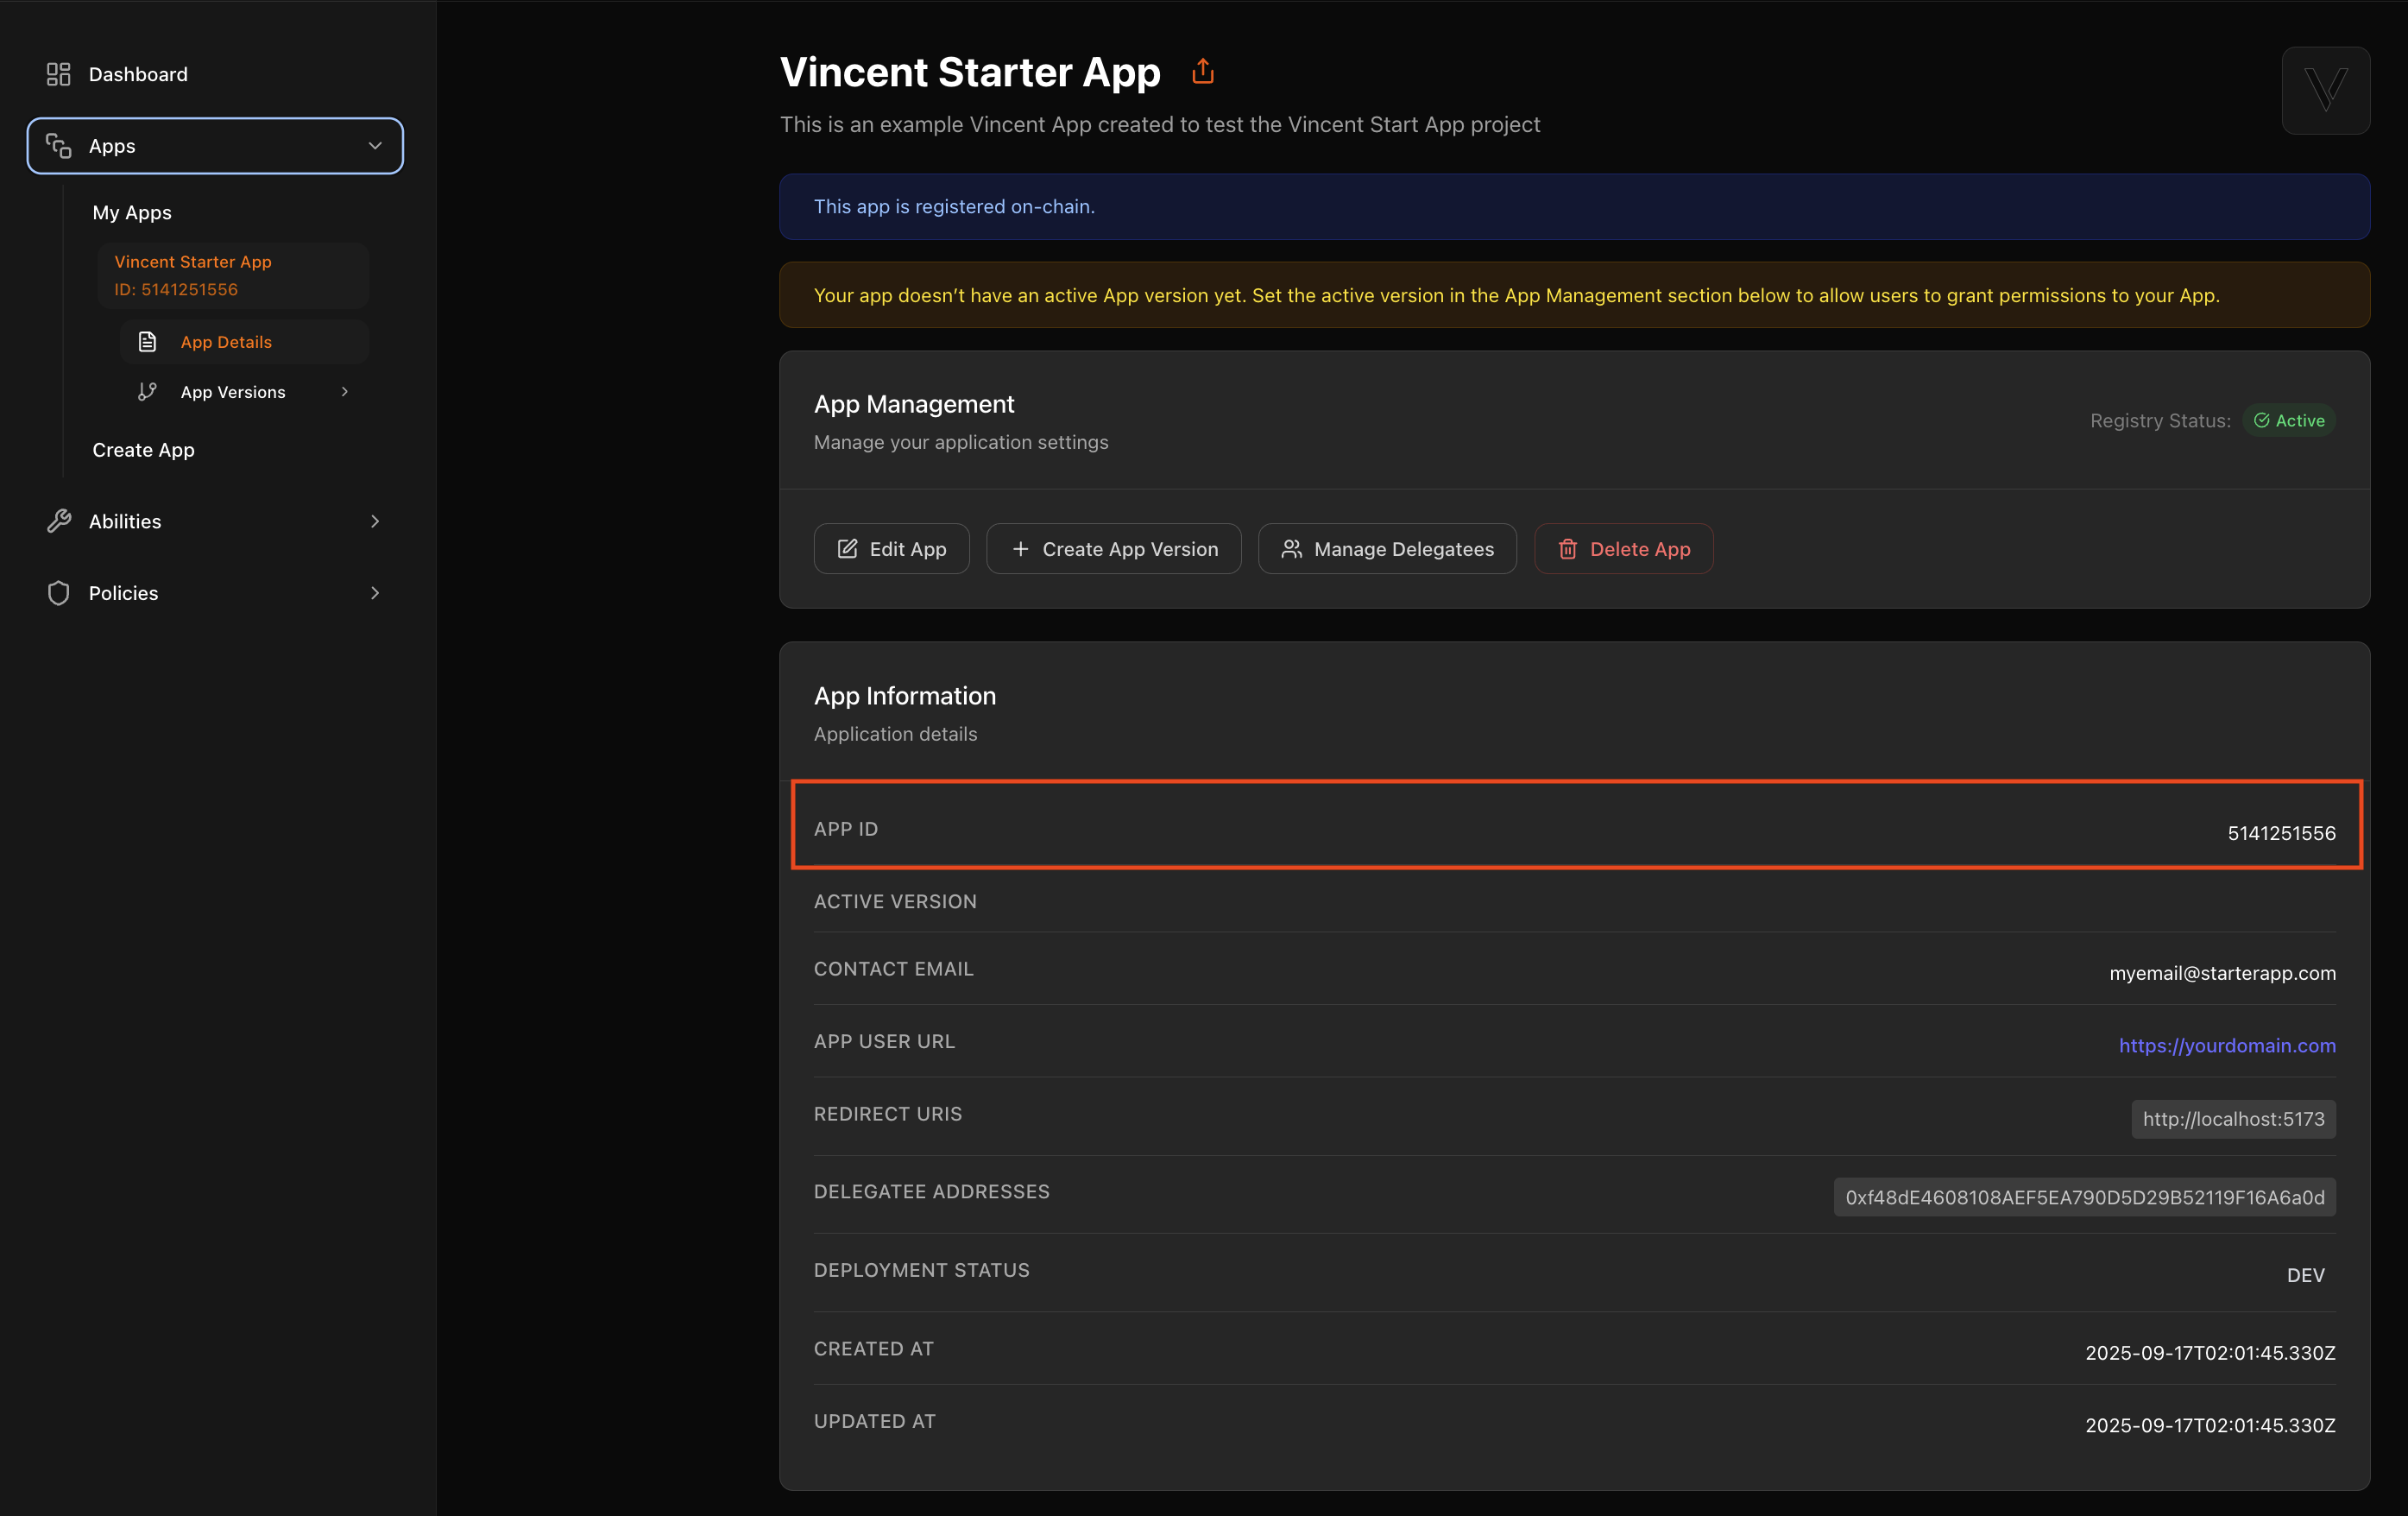Click the delegatee address 0xf48dE4608... chip

[2084, 1197]
